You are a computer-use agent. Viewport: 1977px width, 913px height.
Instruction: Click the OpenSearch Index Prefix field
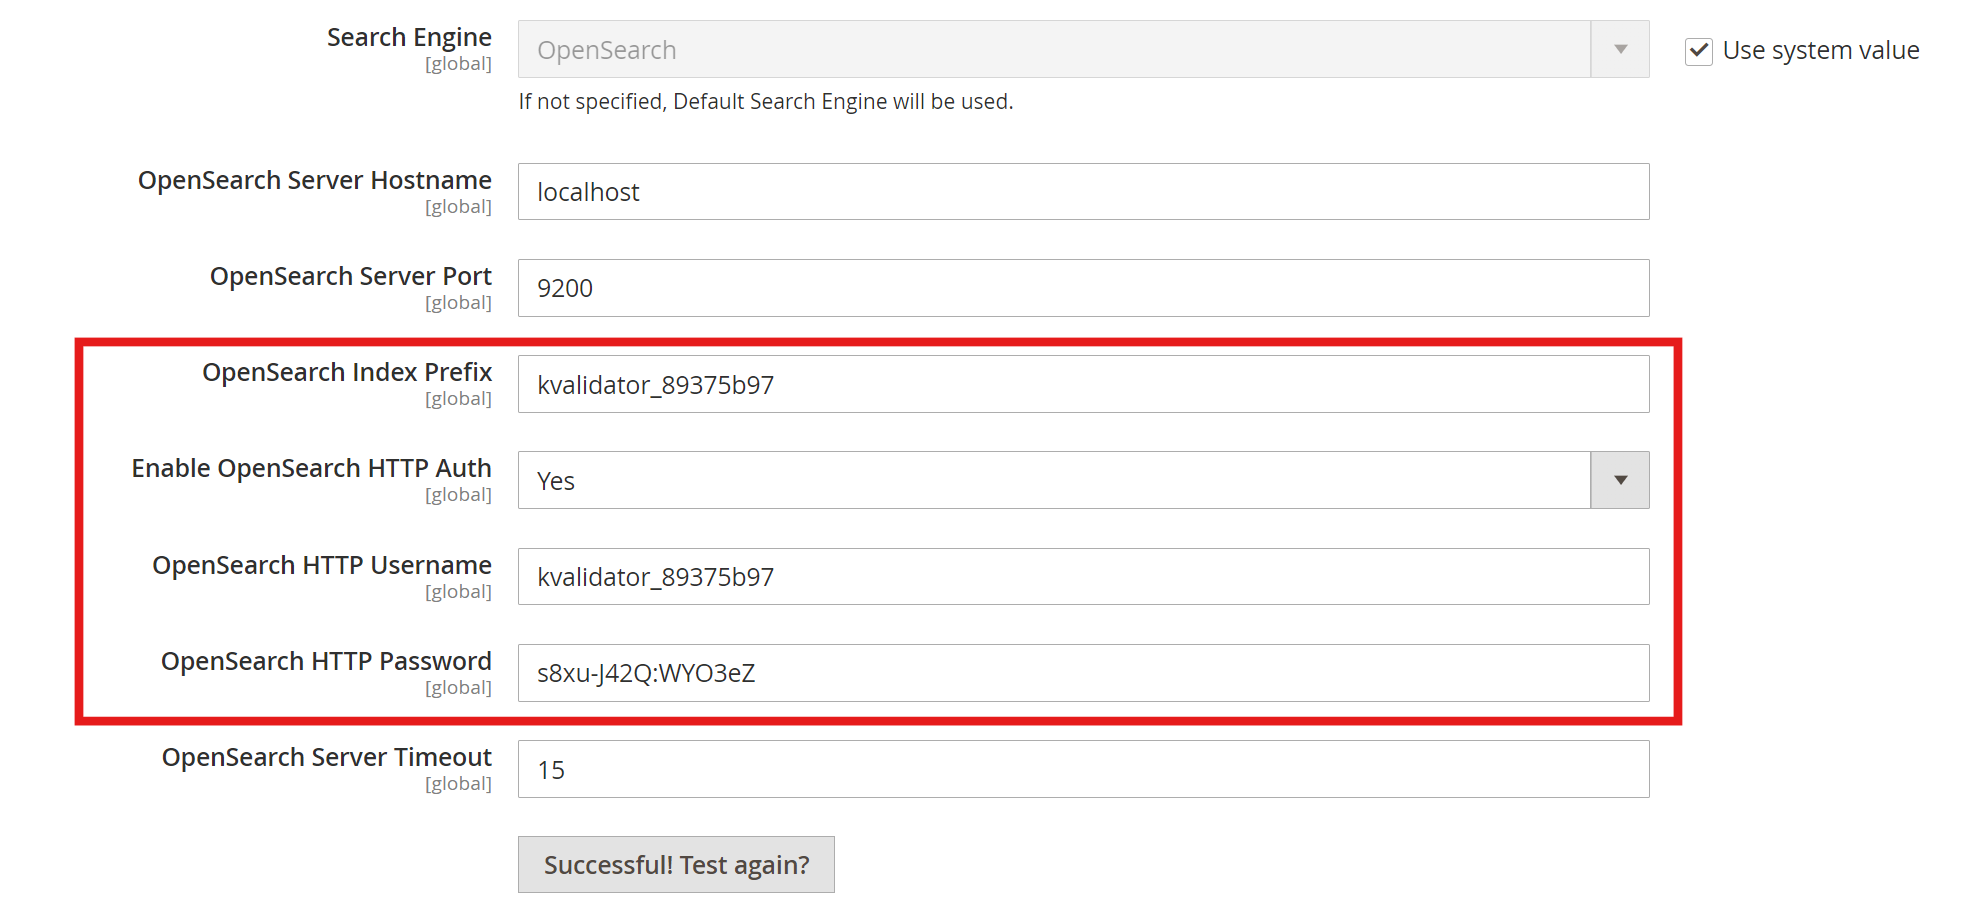tap(1083, 384)
